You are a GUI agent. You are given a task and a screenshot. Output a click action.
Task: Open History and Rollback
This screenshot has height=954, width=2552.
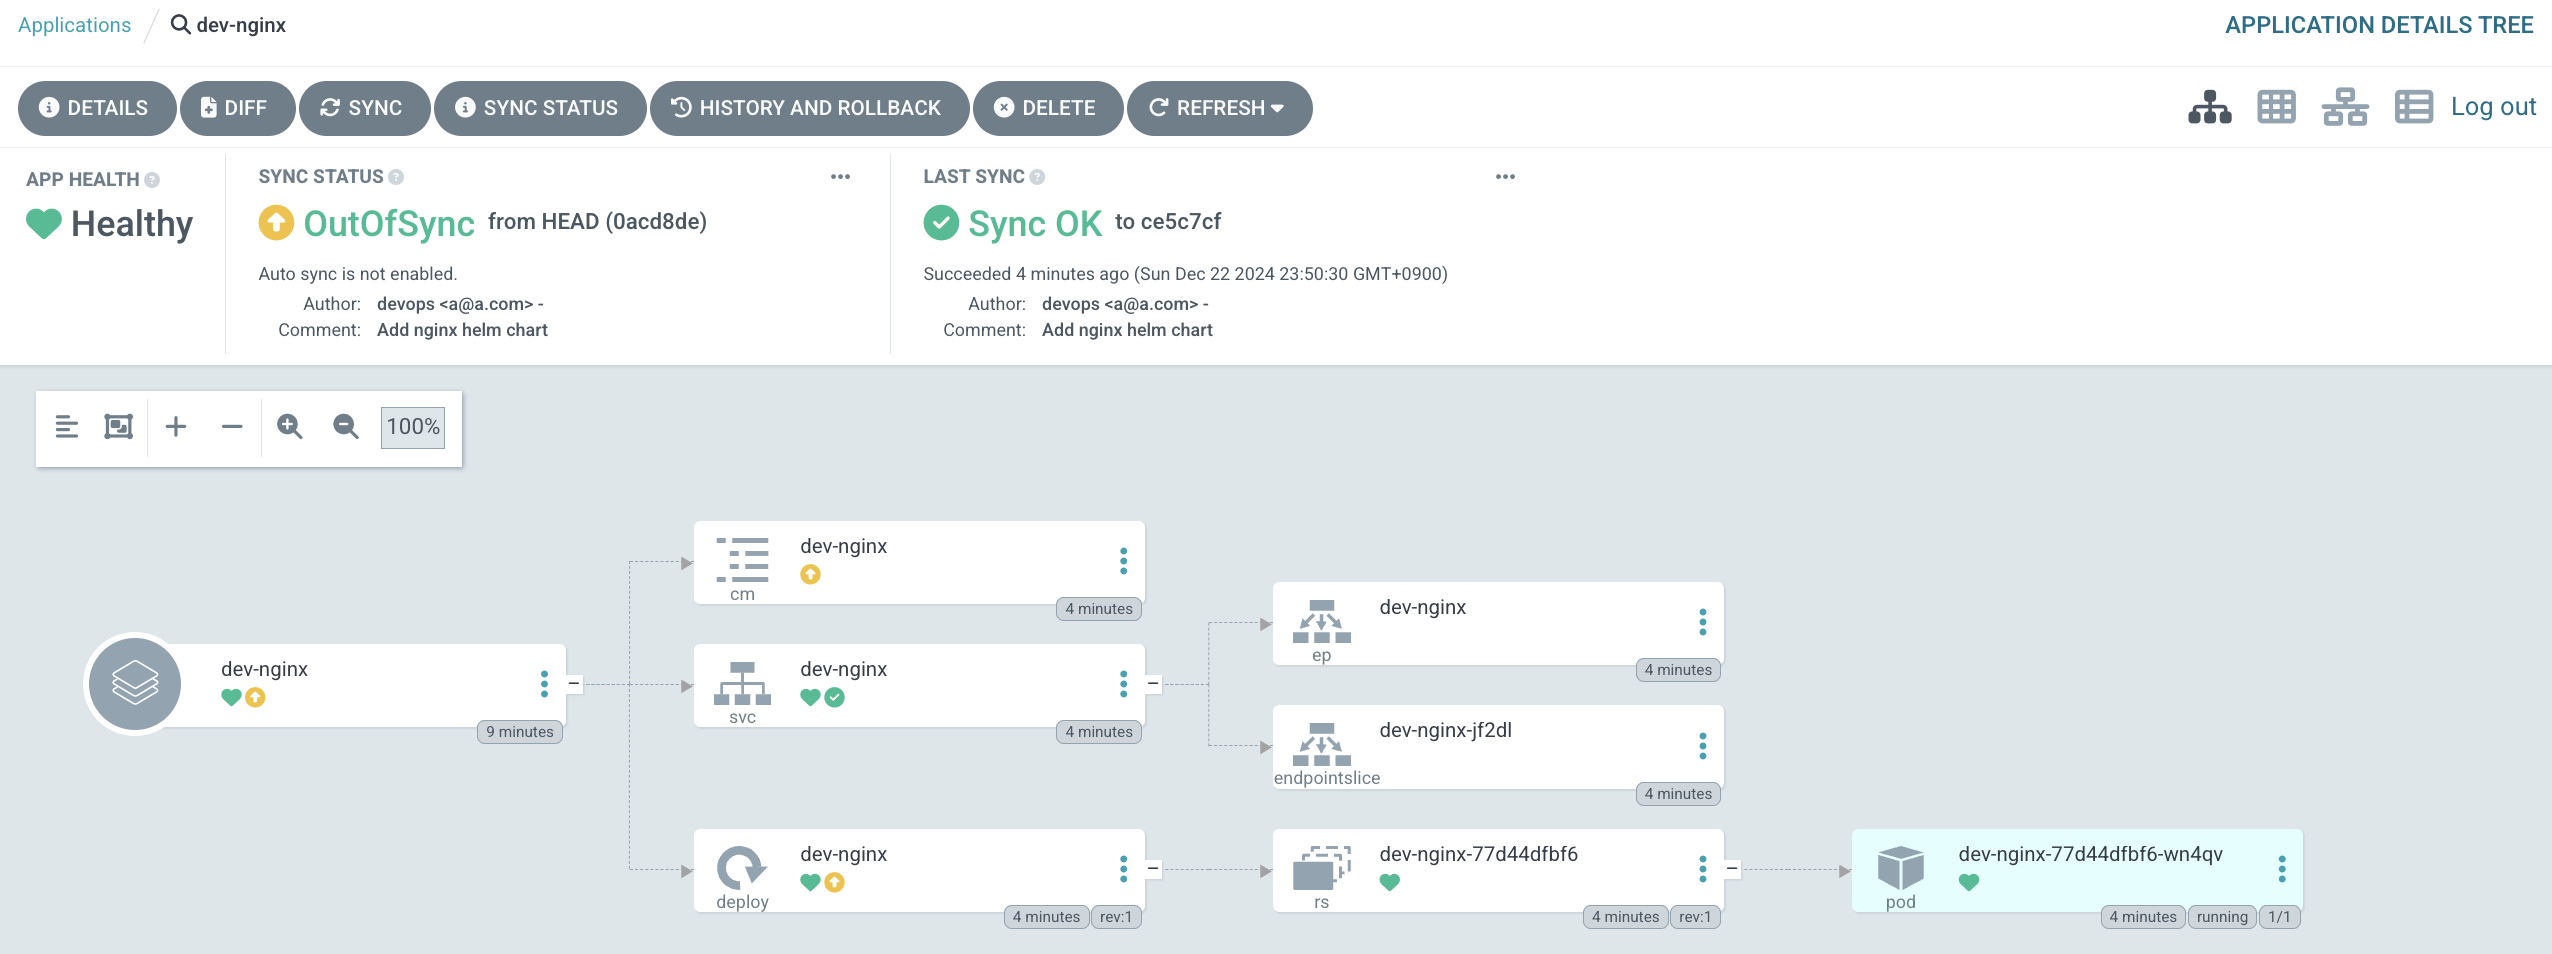click(x=809, y=108)
